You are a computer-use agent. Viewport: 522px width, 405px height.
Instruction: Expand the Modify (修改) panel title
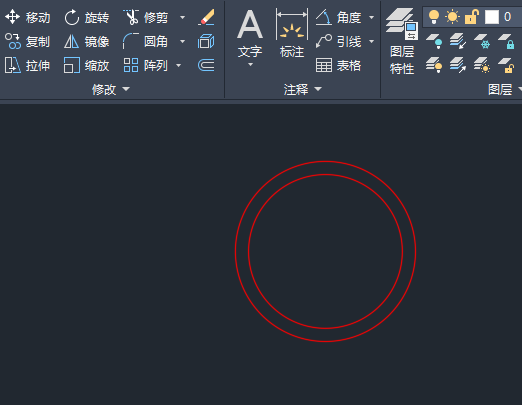click(x=111, y=89)
